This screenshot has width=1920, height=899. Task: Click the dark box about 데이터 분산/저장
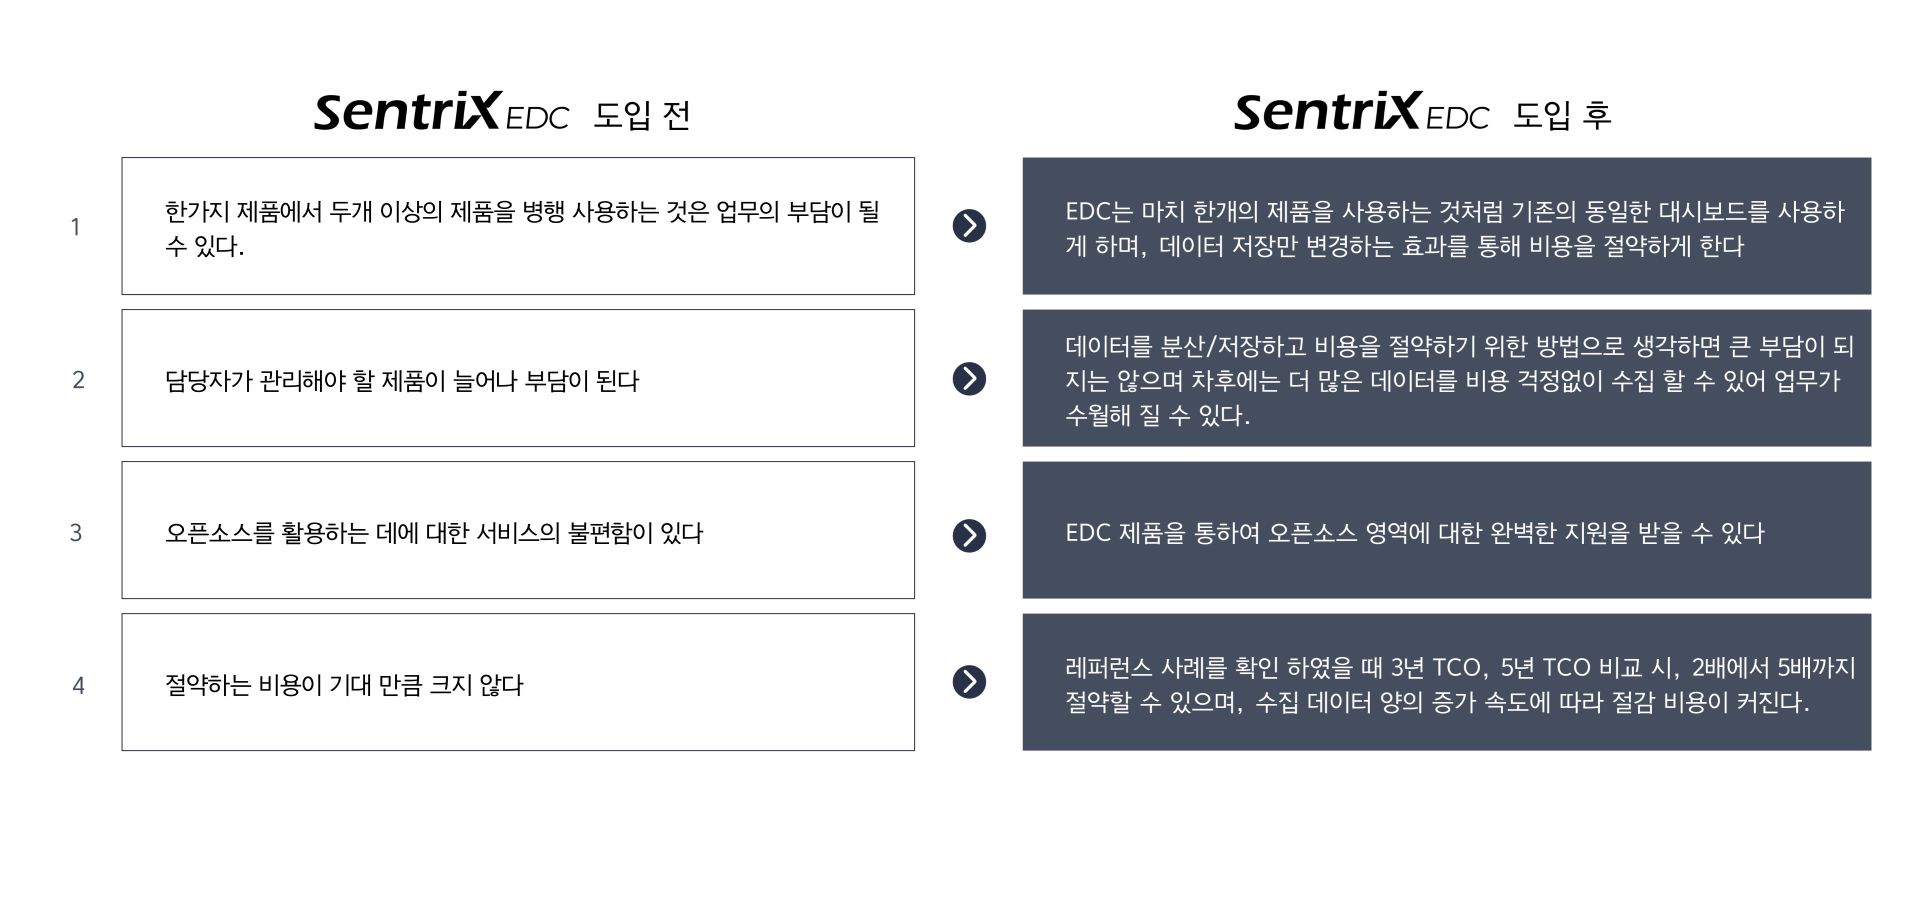click(1446, 378)
